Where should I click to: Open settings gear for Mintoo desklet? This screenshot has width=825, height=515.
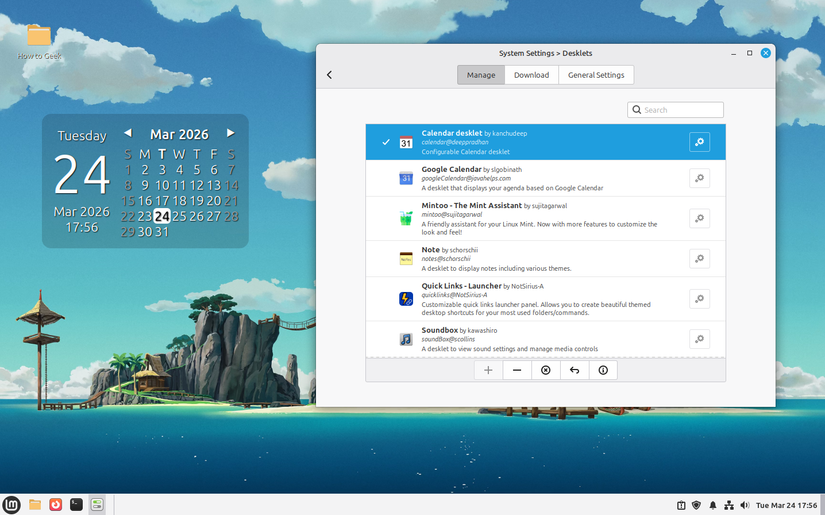pos(699,218)
